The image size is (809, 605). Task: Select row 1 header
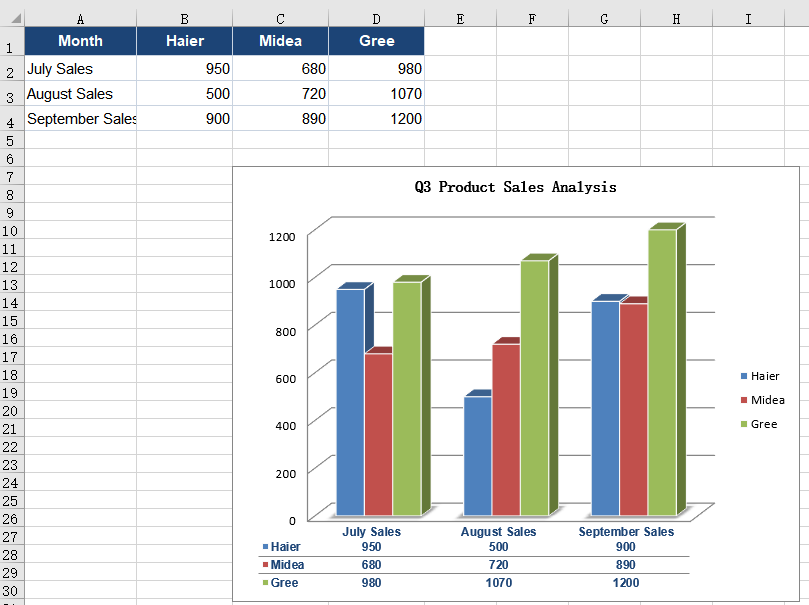tap(11, 41)
